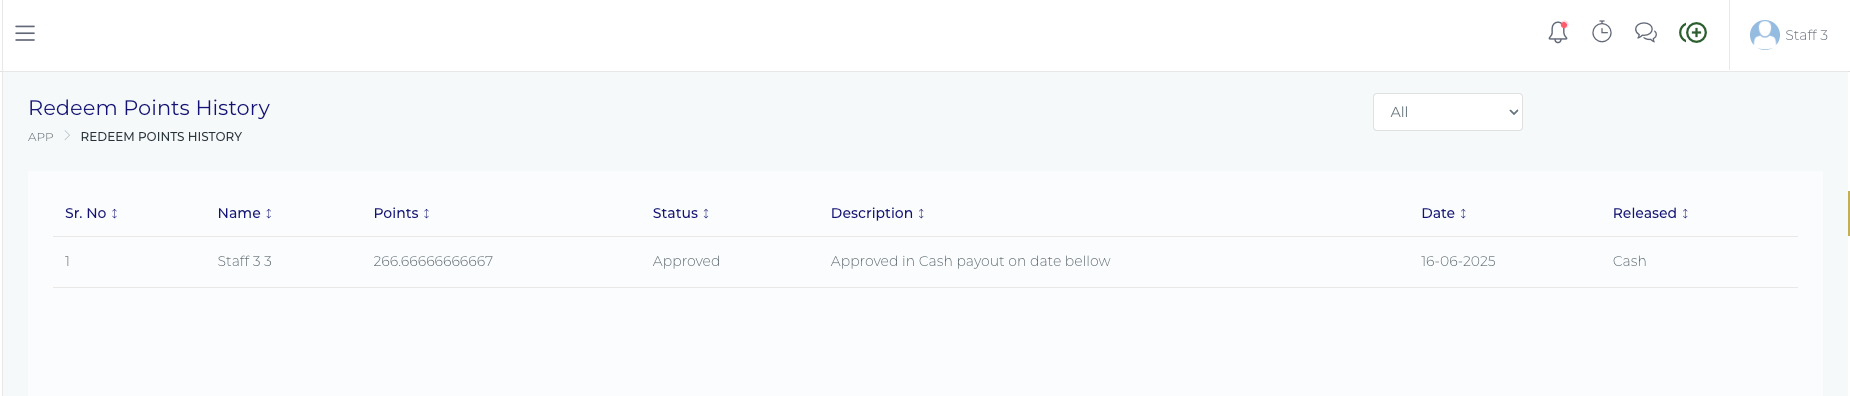Open the chat messages icon
The image size is (1850, 396).
(x=1646, y=33)
